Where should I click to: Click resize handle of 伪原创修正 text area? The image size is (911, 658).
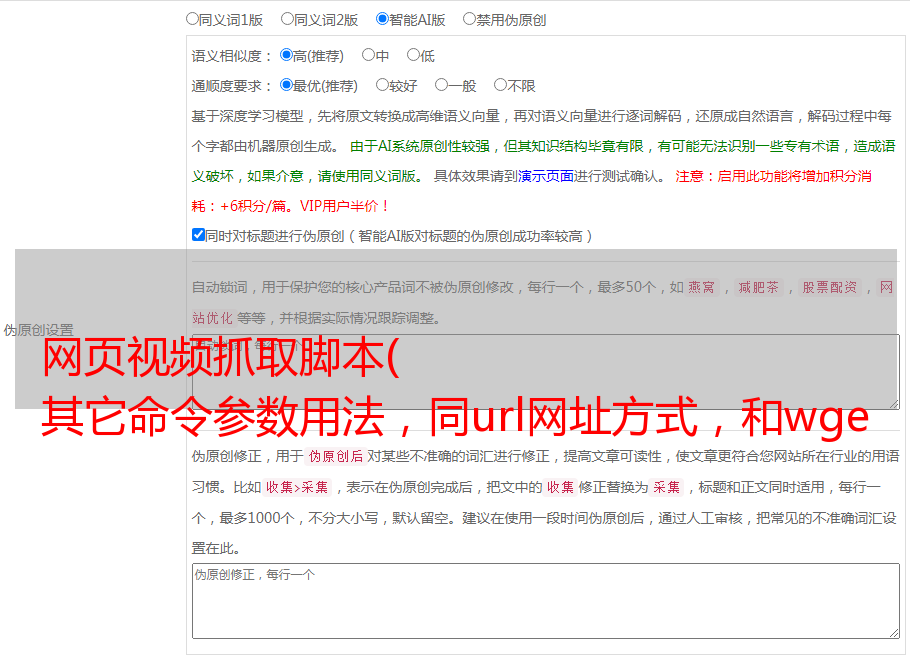pyautogui.click(x=893, y=631)
